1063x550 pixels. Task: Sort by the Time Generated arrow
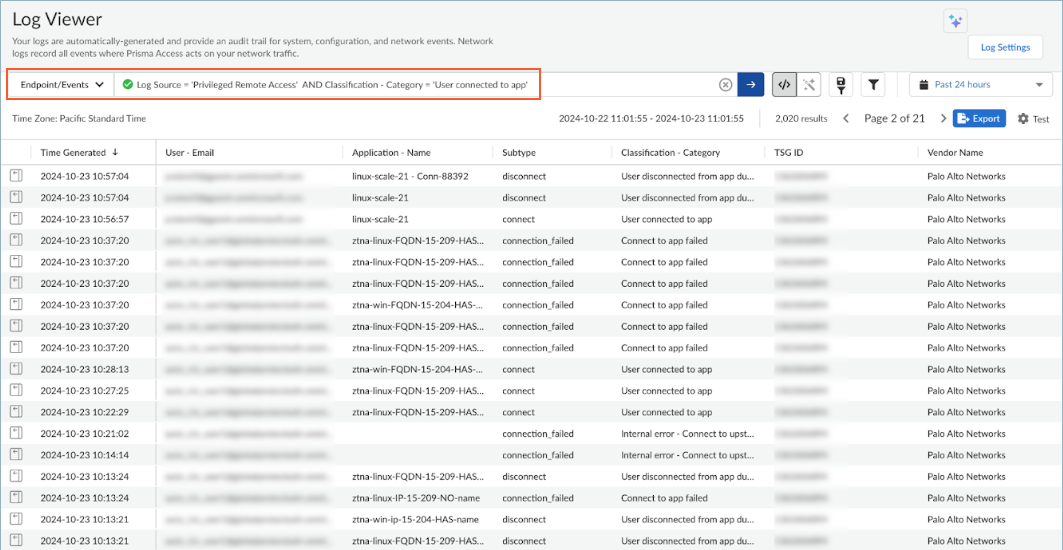coord(115,153)
